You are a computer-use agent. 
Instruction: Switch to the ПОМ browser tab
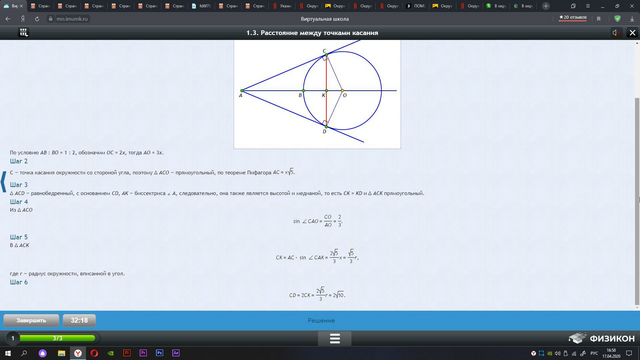tap(416, 6)
